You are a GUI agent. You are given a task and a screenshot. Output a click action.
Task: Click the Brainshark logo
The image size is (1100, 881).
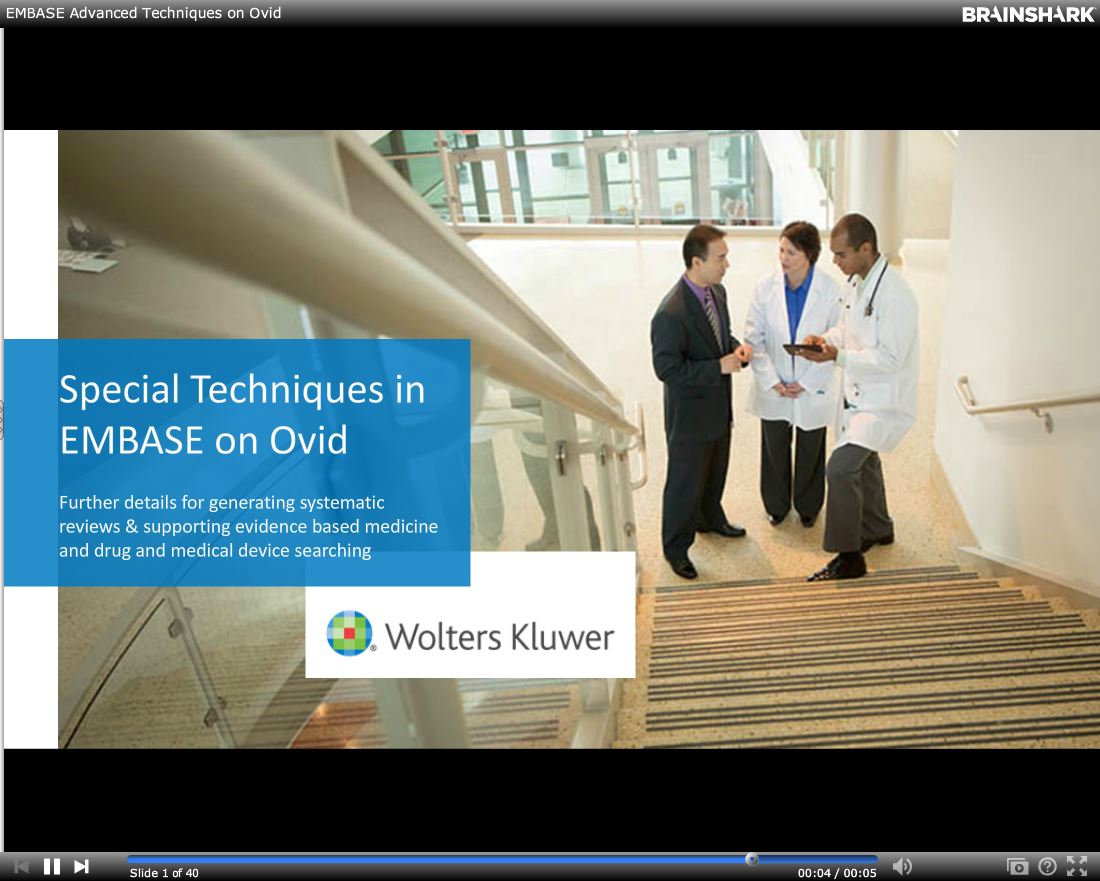(1028, 14)
